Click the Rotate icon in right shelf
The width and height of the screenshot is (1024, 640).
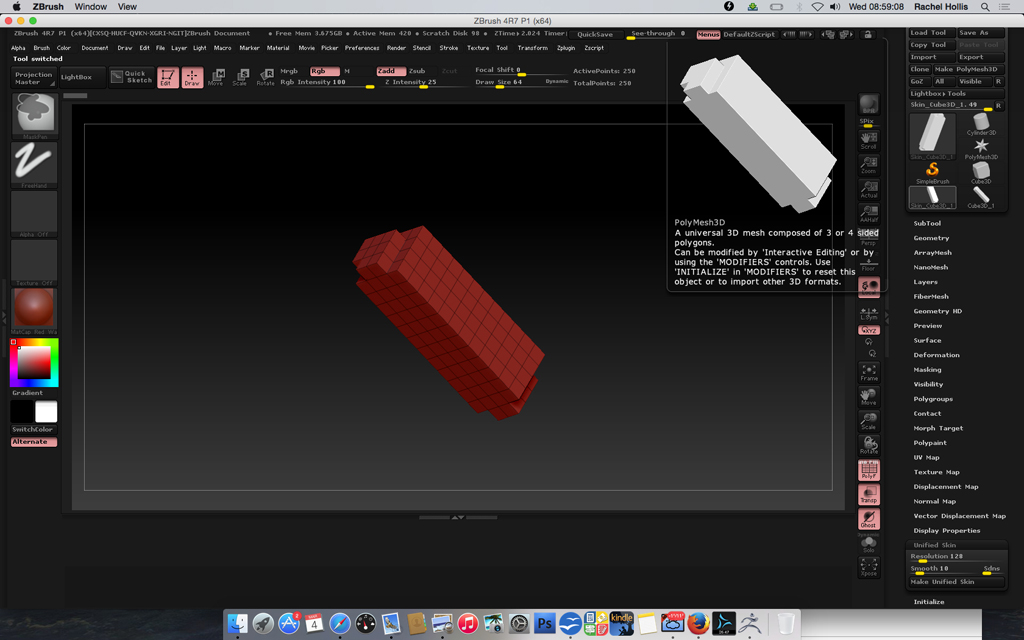tap(869, 445)
